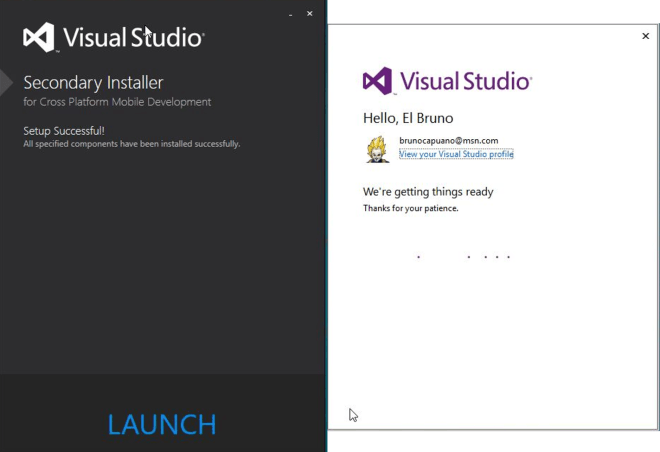Click the Thanks for your patience text
Image resolution: width=660 pixels, height=452 pixels.
[410, 208]
